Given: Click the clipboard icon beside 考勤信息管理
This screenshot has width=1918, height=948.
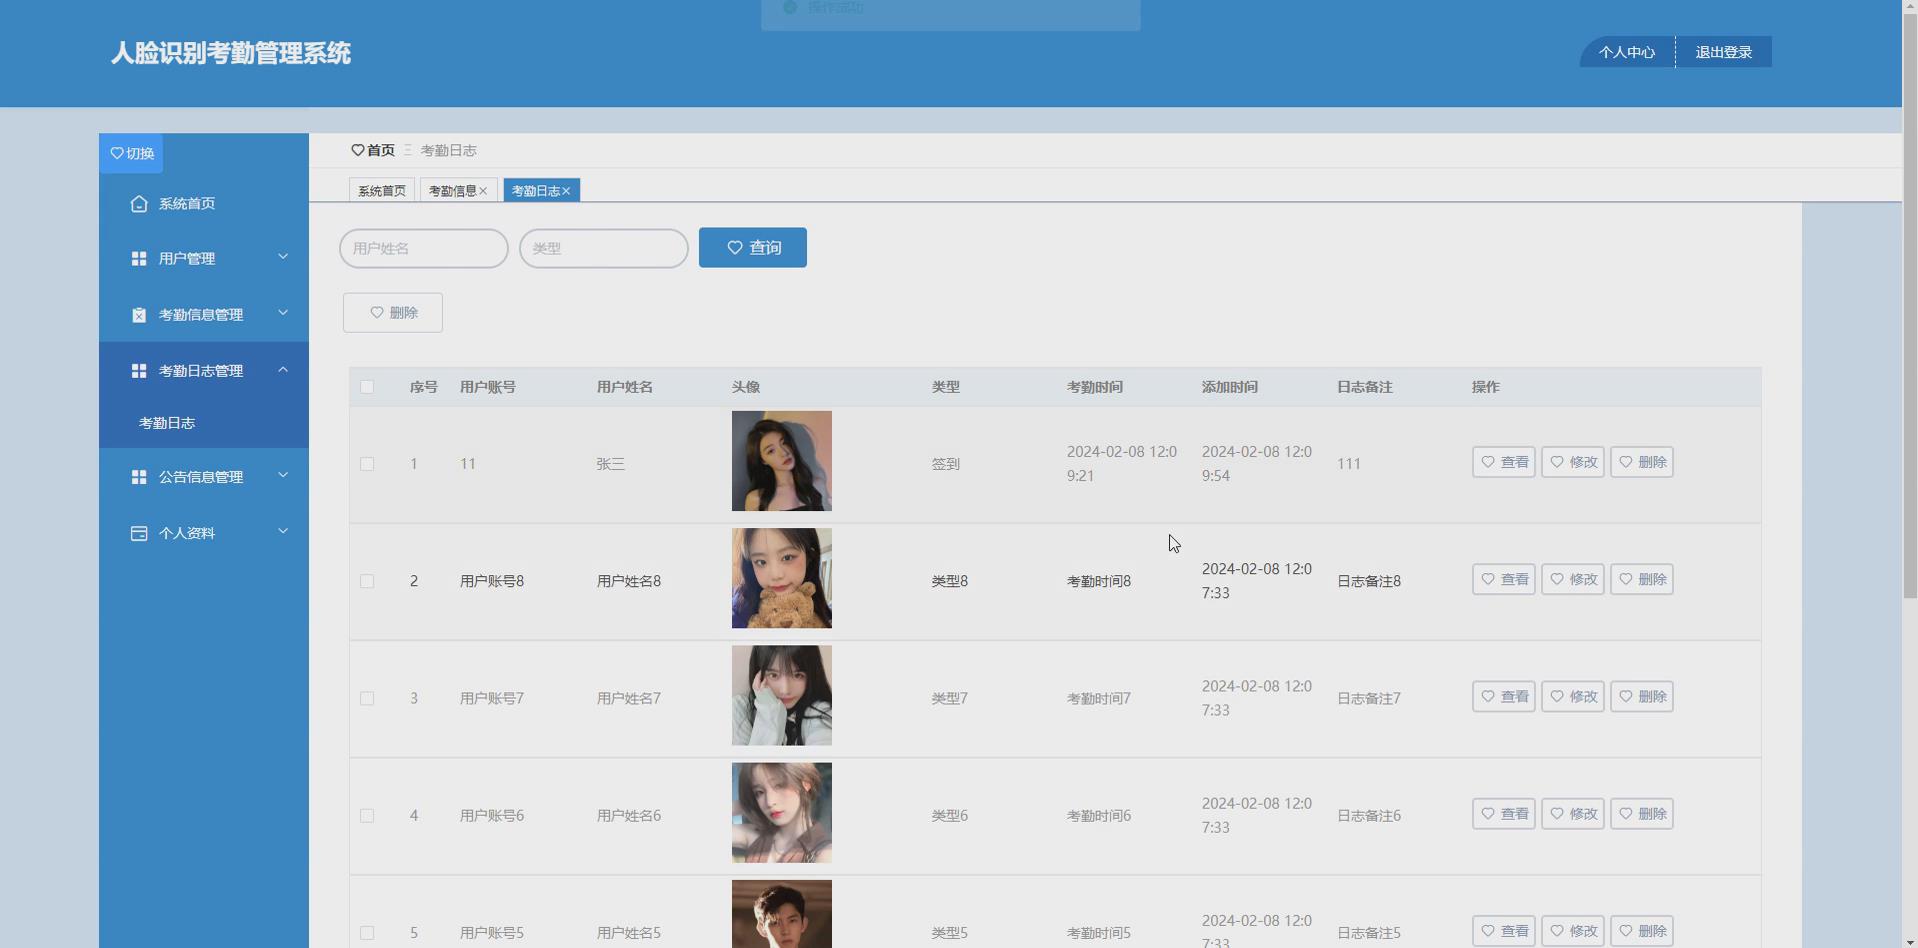Looking at the screenshot, I should (139, 315).
